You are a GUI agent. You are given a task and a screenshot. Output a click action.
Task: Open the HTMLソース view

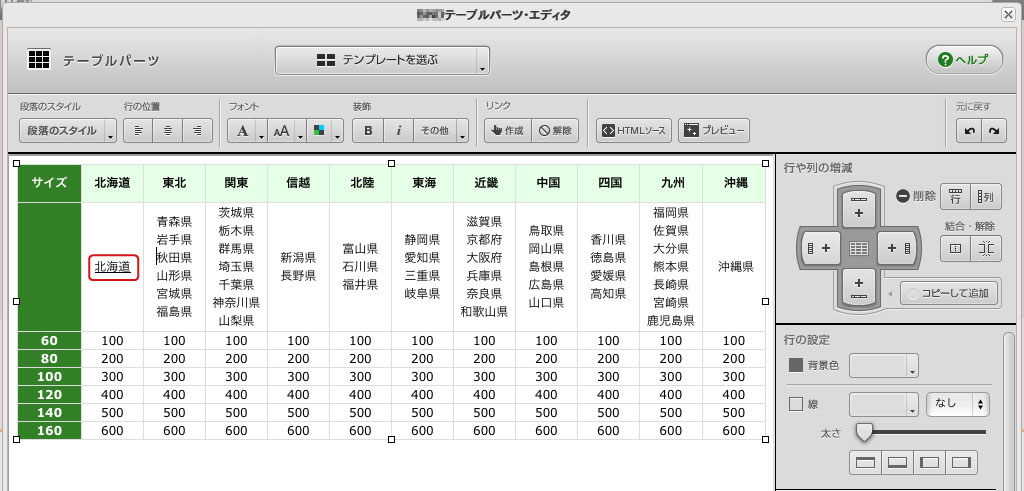pos(634,131)
